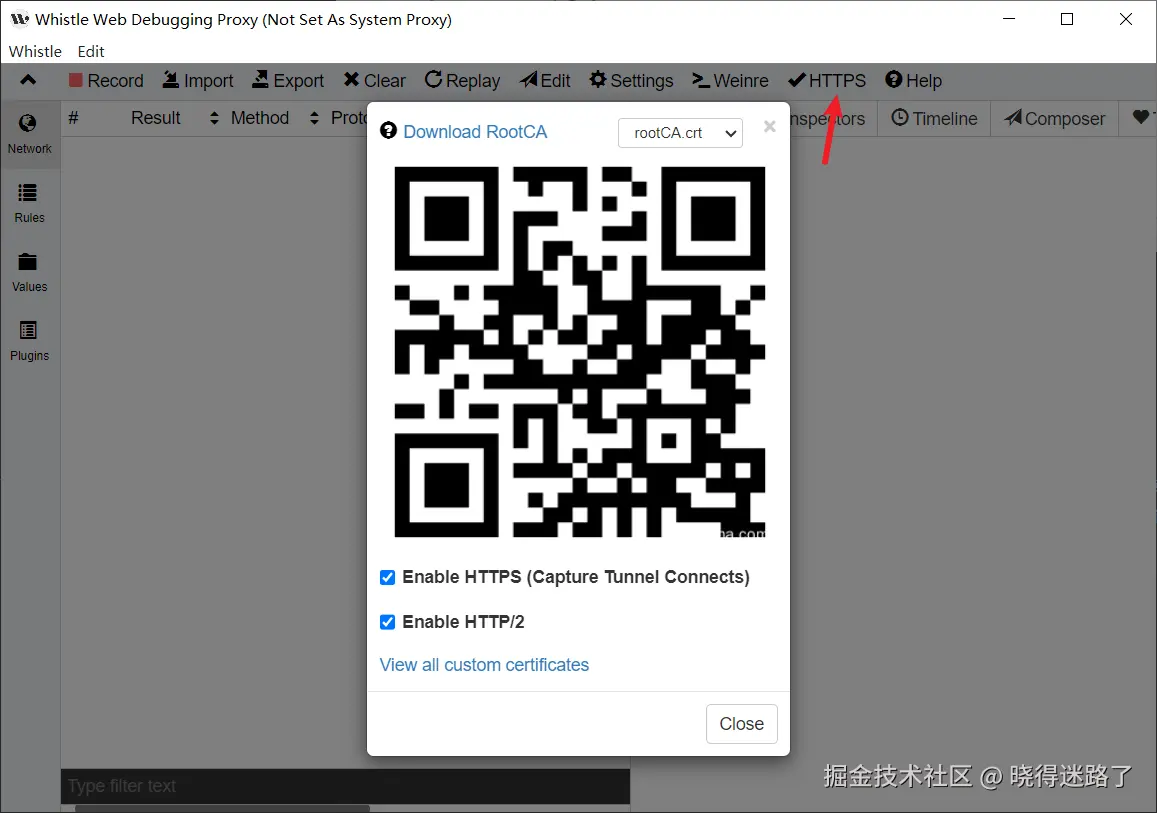Minimize the Whistle window

[1009, 19]
